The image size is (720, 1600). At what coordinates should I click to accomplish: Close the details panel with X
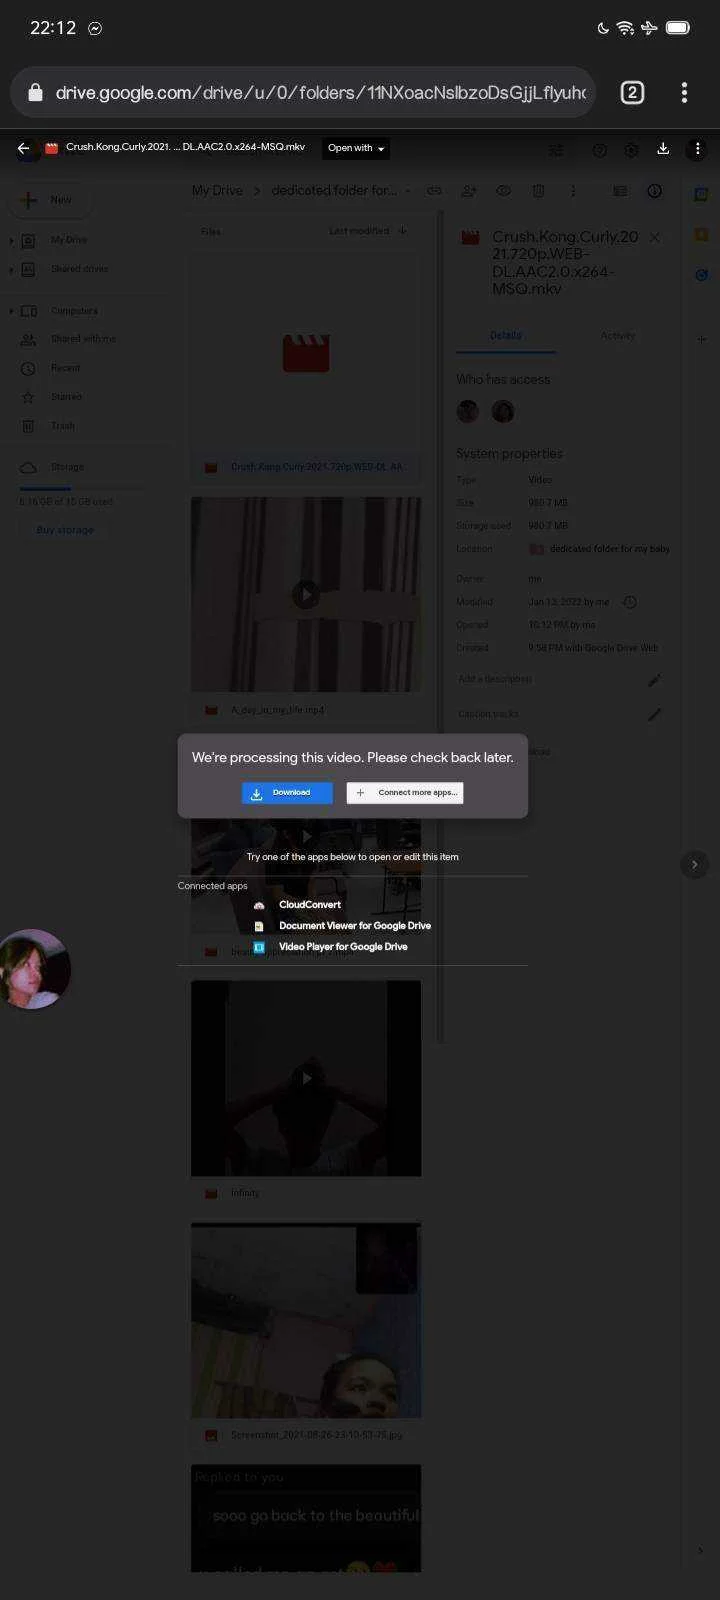tap(654, 238)
